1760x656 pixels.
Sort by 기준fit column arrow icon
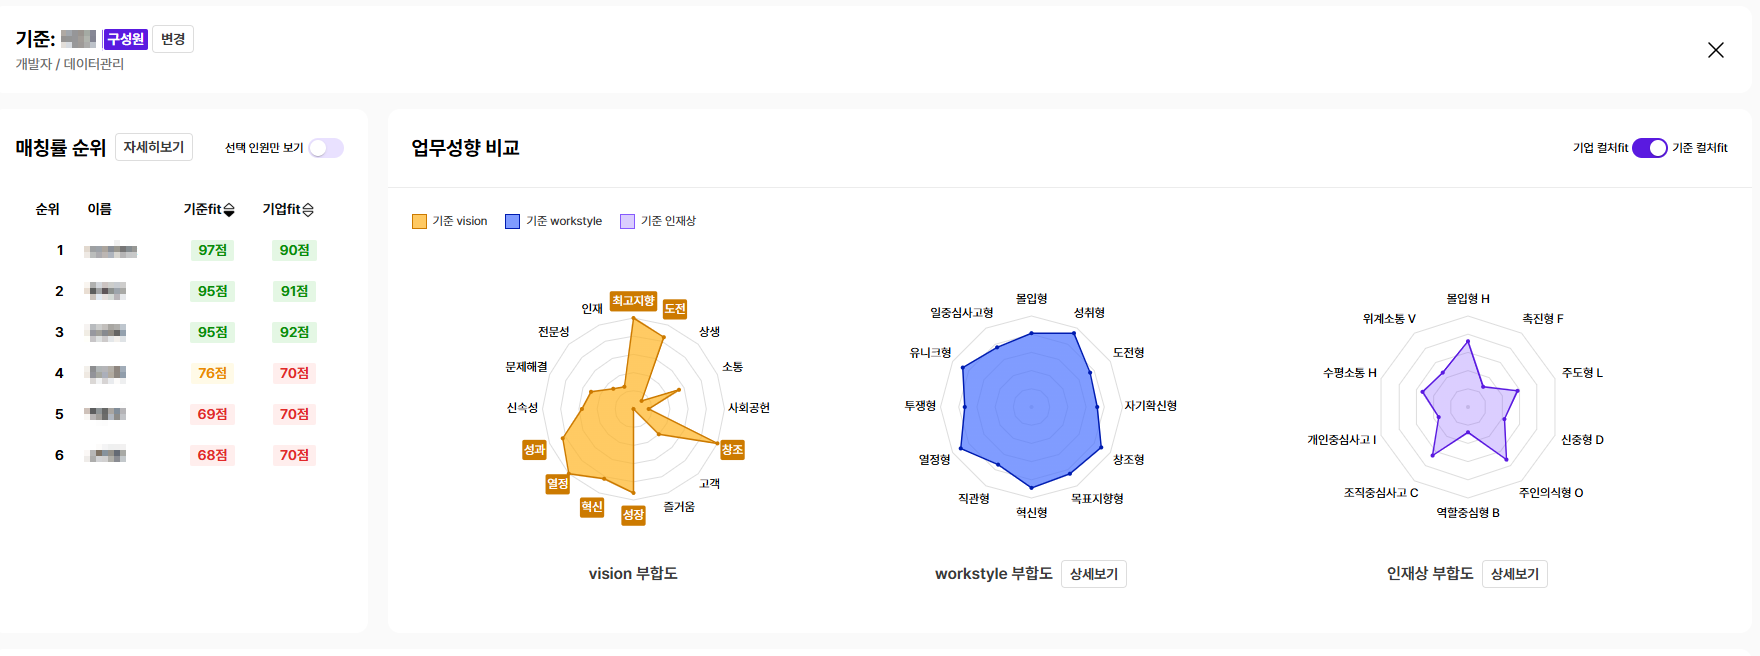tap(229, 210)
